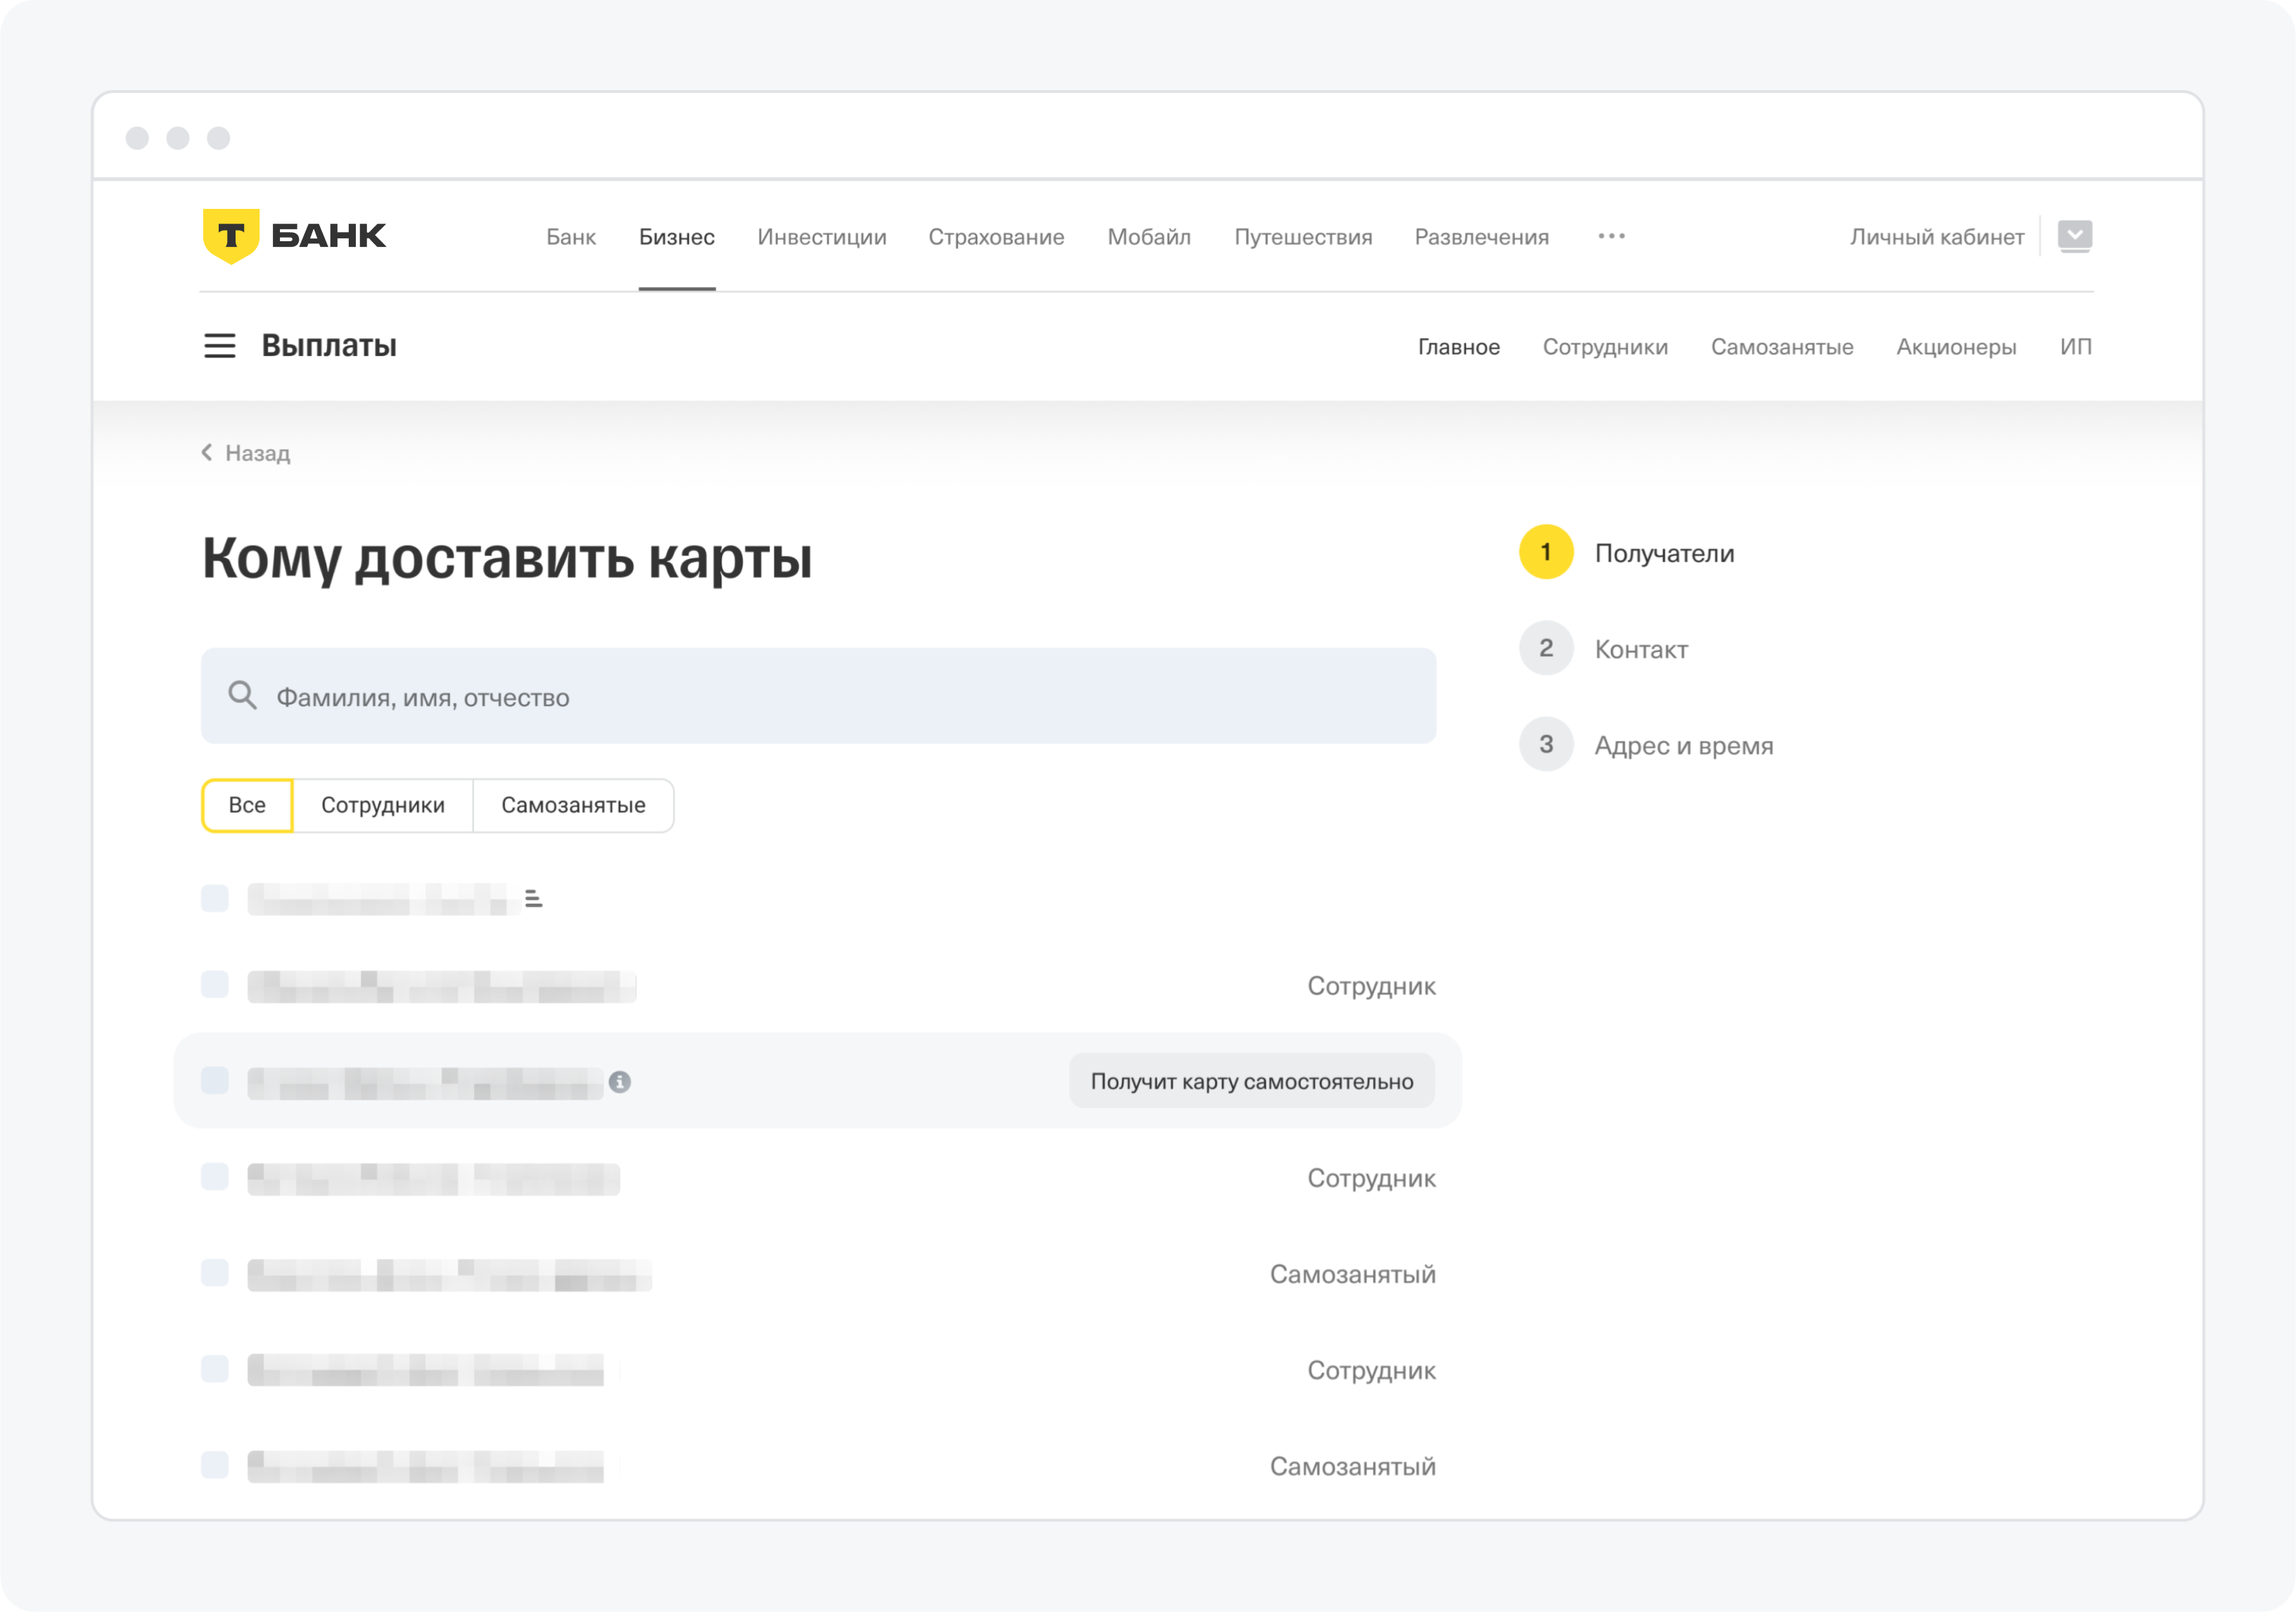Open the three-dots more menu in navigation
The width and height of the screenshot is (2296, 1612).
coord(1611,236)
